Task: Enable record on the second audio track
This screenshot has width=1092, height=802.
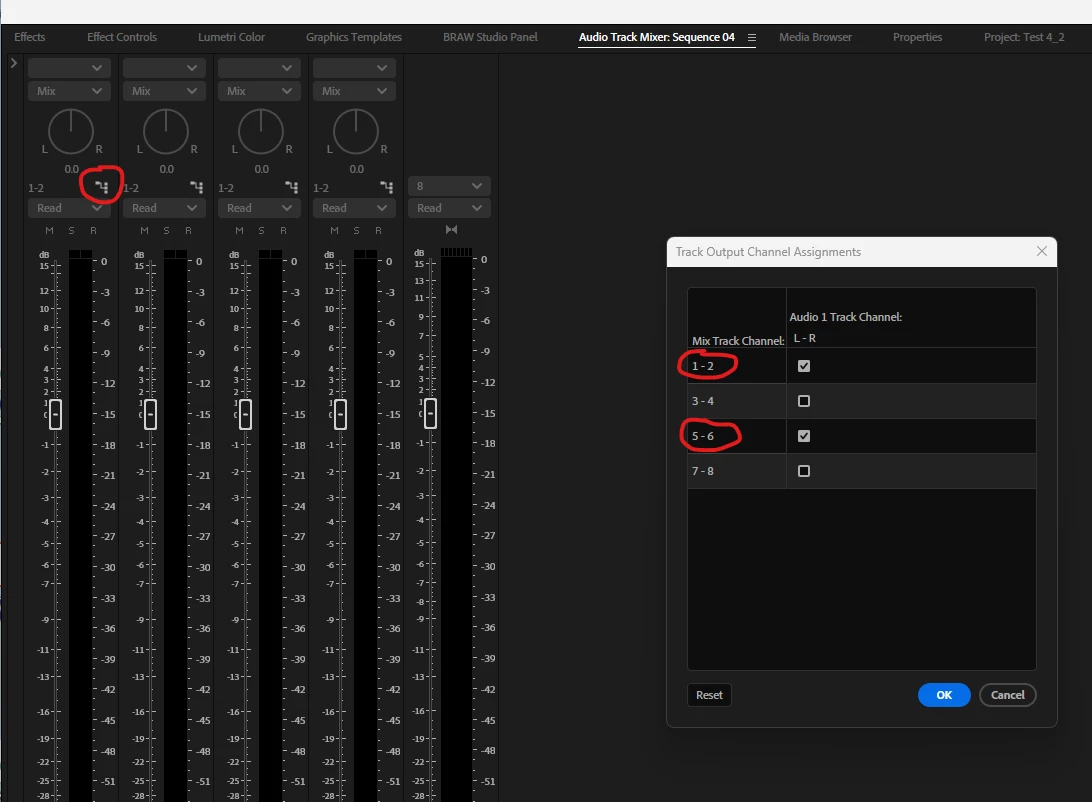Action: 188,230
